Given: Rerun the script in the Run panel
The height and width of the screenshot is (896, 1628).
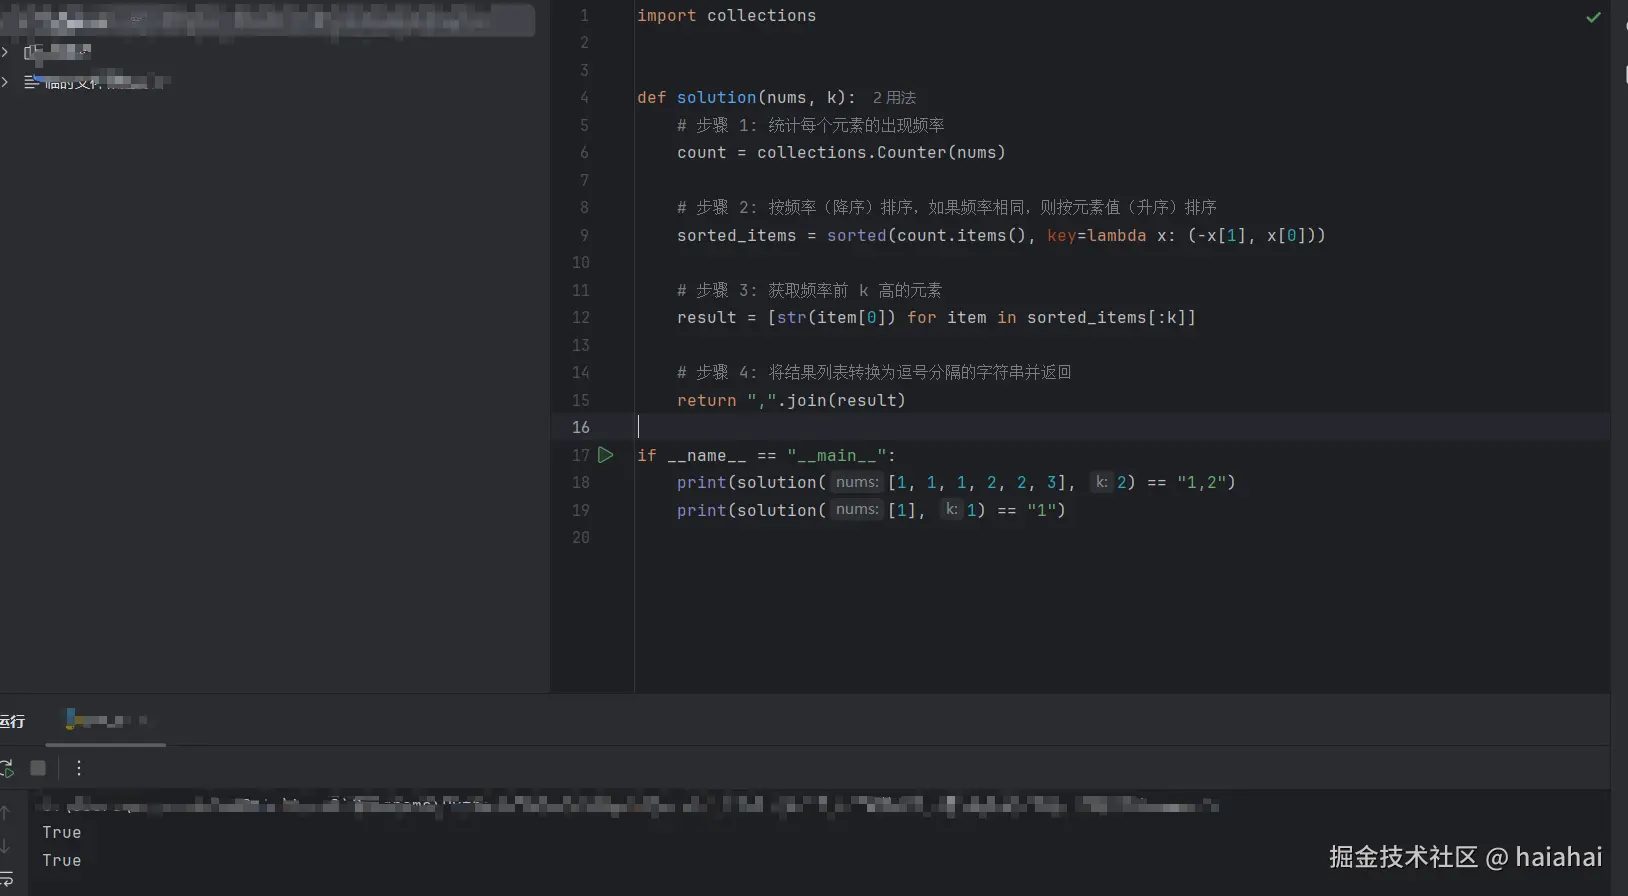Looking at the screenshot, I should tap(7, 768).
